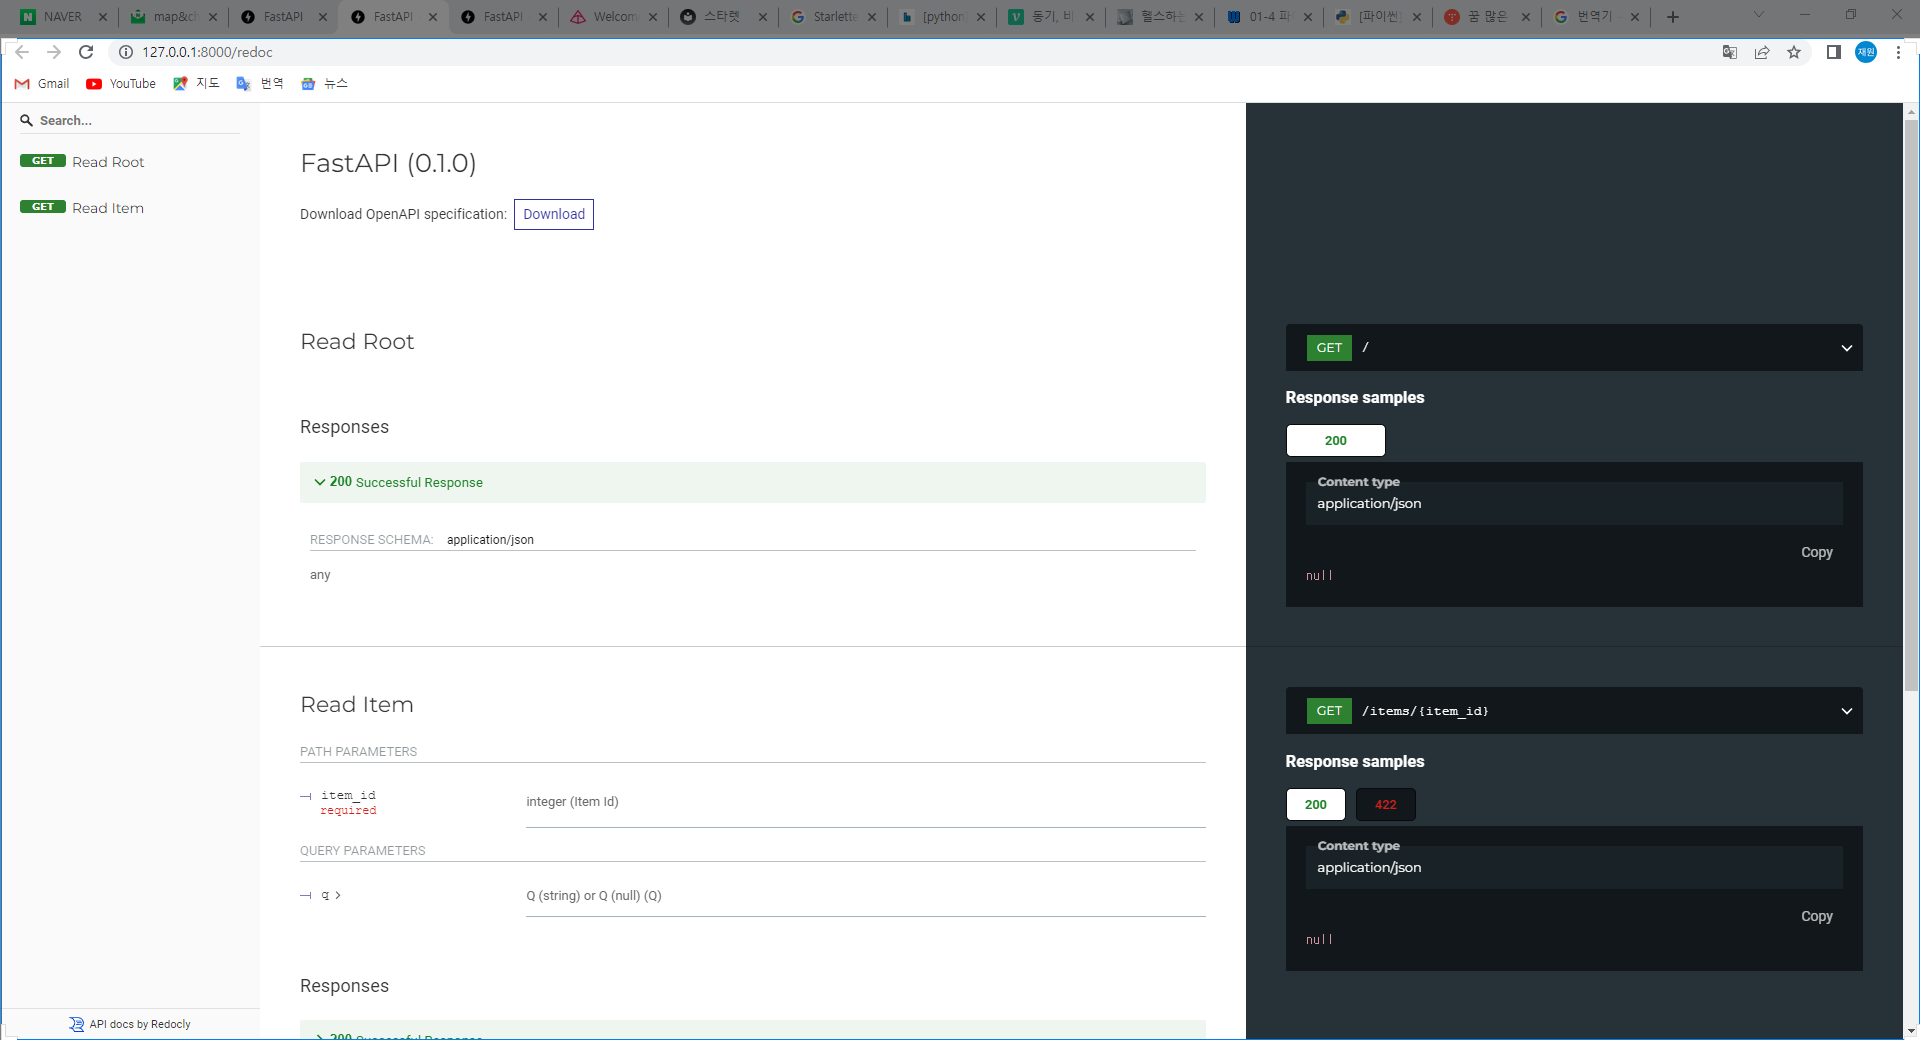Image resolution: width=1920 pixels, height=1040 pixels.
Task: Switch to the [python] browser tab
Action: (x=941, y=17)
